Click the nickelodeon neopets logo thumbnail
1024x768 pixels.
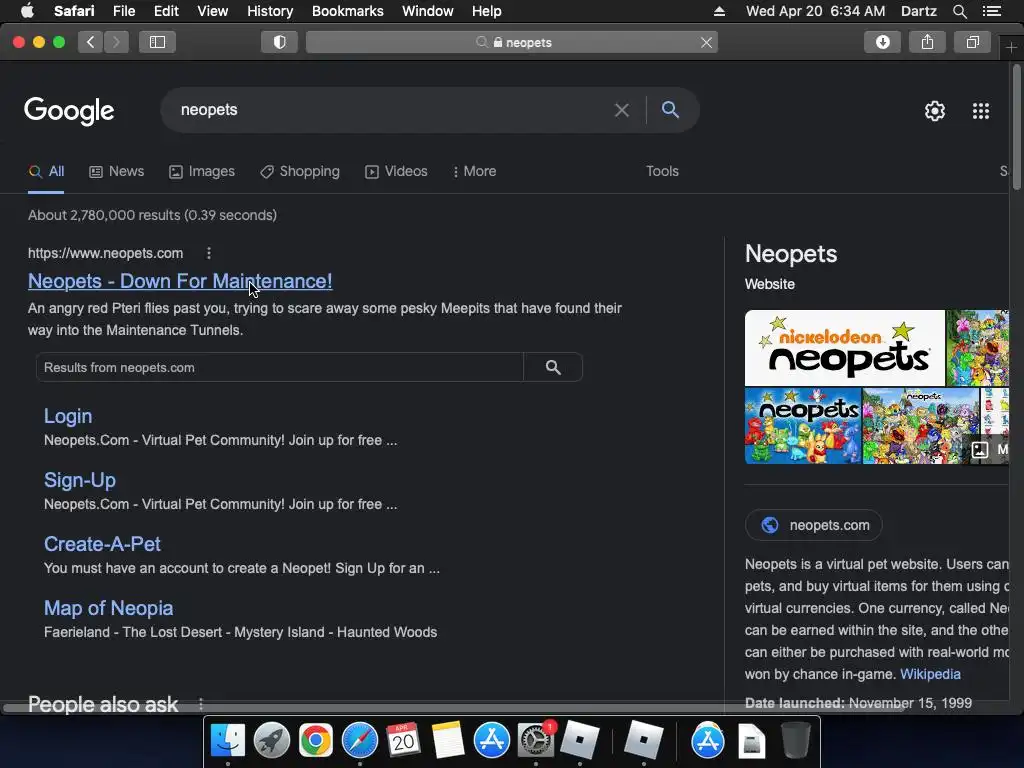coord(845,348)
